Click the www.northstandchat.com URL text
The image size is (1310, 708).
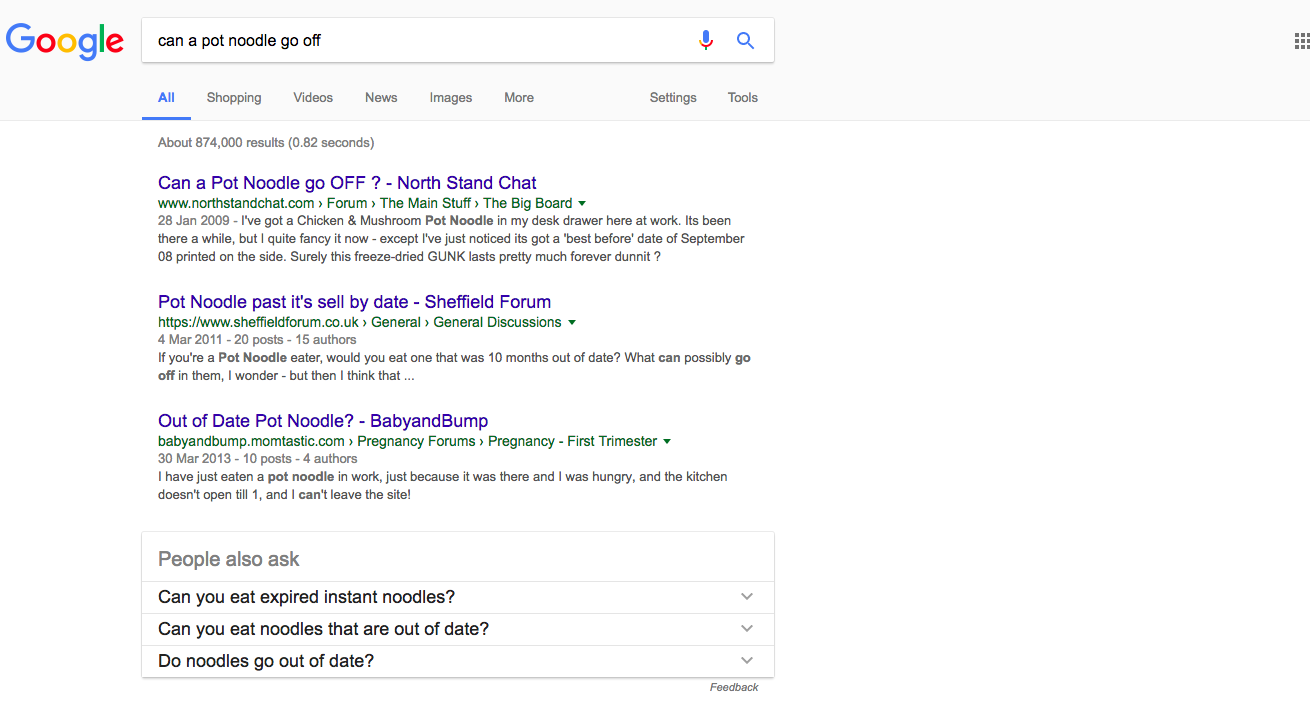tap(235, 203)
